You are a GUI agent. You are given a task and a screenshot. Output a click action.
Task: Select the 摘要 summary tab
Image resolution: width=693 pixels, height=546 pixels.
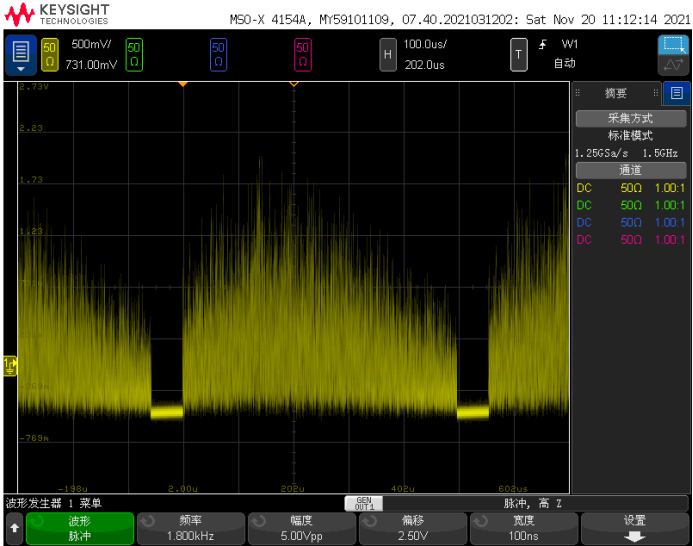coord(616,93)
